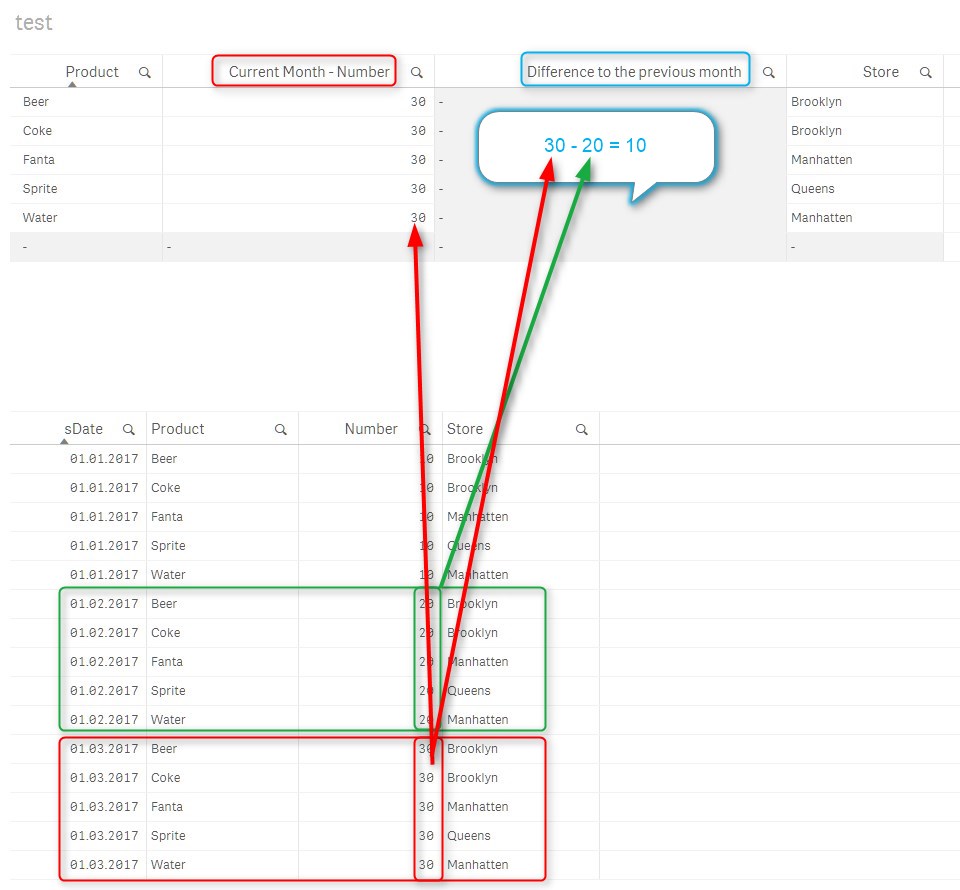
Task: Search the Product column in bottom table
Action: point(280,429)
